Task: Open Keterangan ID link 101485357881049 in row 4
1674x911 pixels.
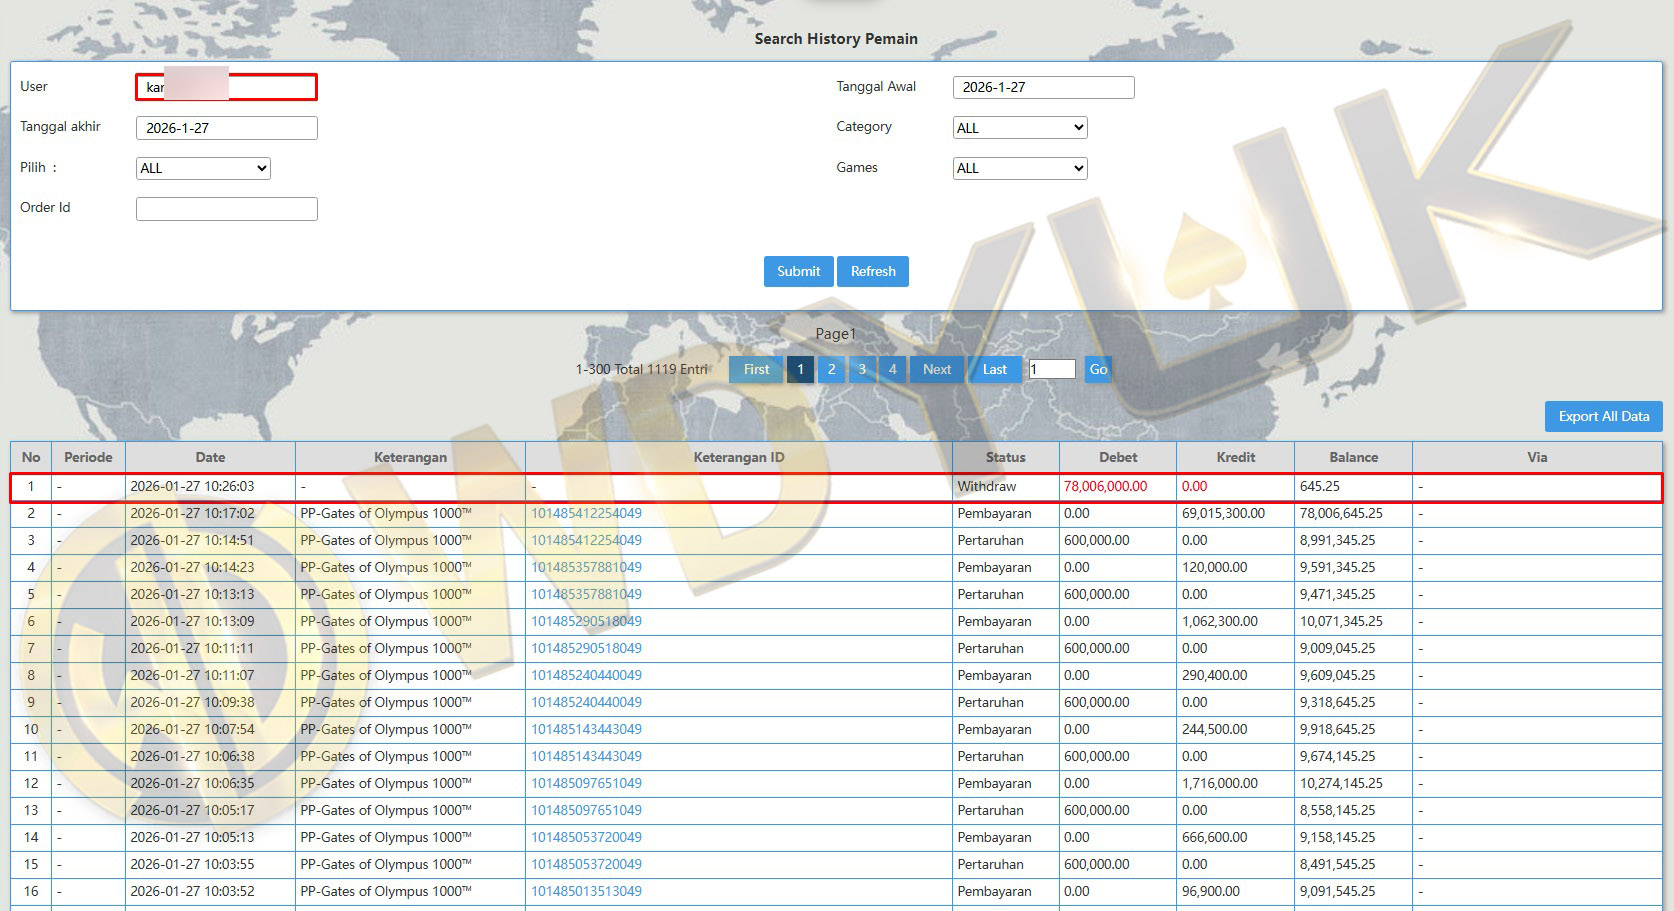Action: [586, 567]
